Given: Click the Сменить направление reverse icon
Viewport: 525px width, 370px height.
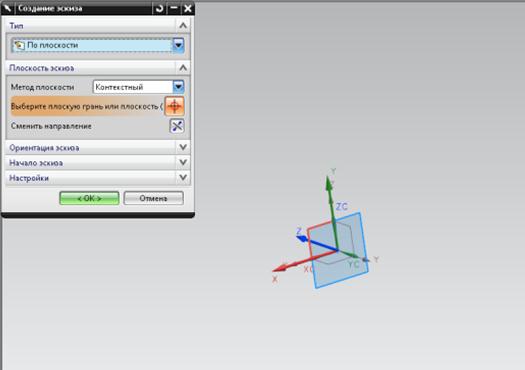Looking at the screenshot, I should click(x=176, y=126).
